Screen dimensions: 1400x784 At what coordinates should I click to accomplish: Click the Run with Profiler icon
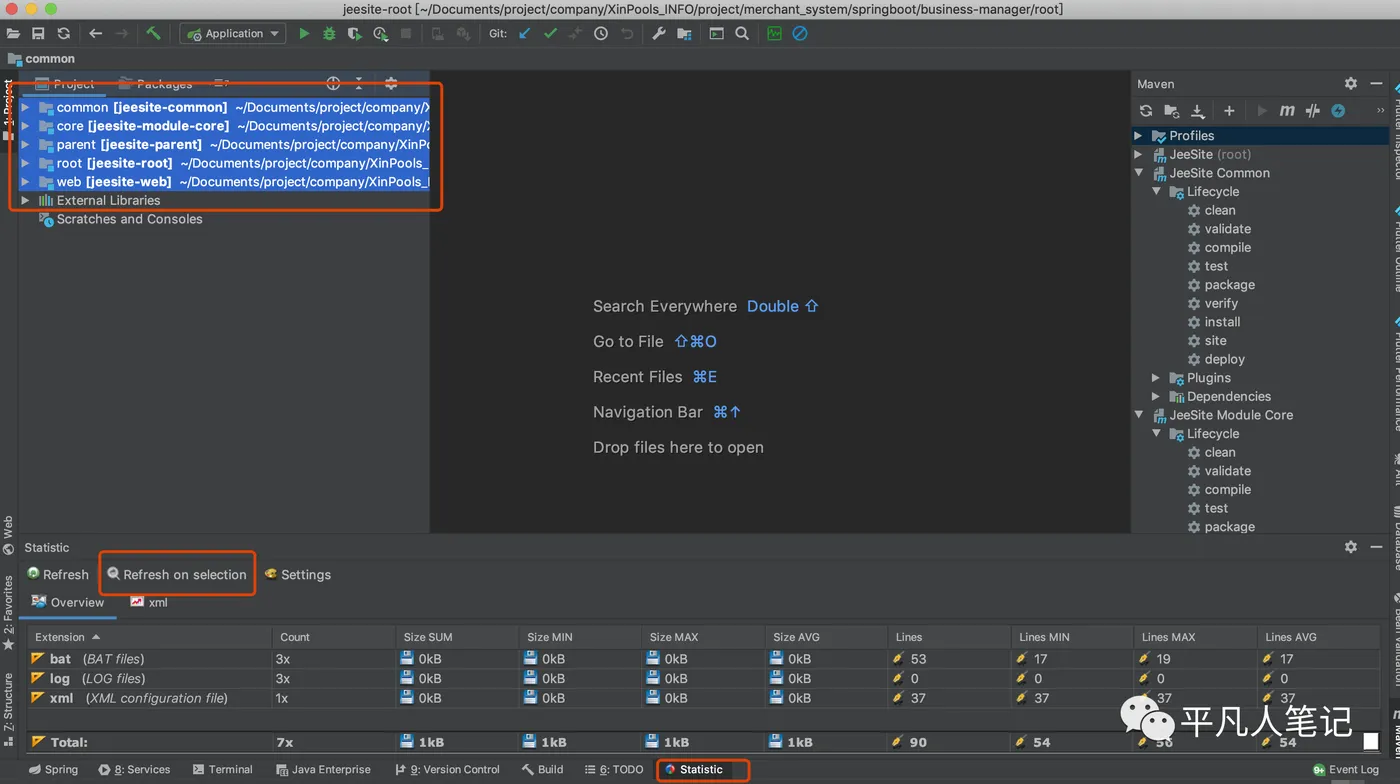coord(380,34)
